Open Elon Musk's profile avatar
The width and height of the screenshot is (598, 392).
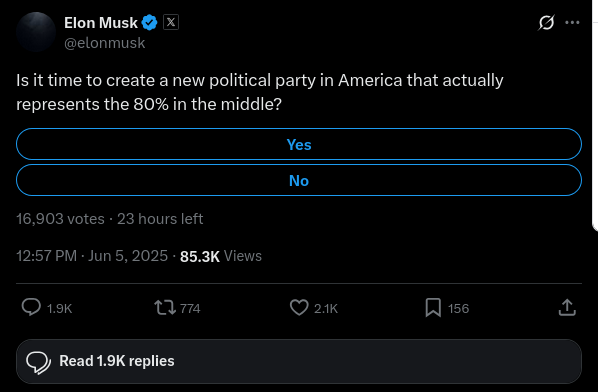(x=36, y=32)
